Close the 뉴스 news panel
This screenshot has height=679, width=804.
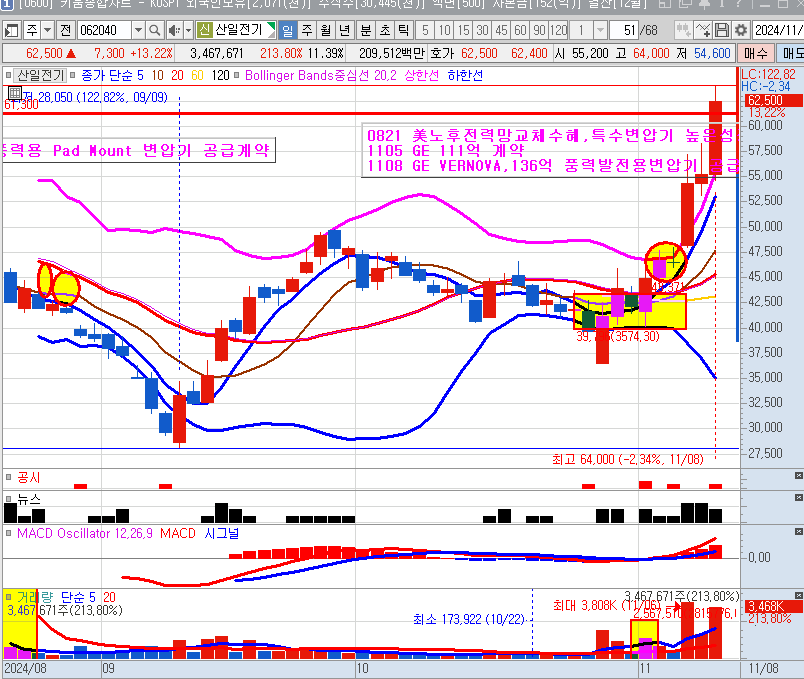click(x=798, y=497)
